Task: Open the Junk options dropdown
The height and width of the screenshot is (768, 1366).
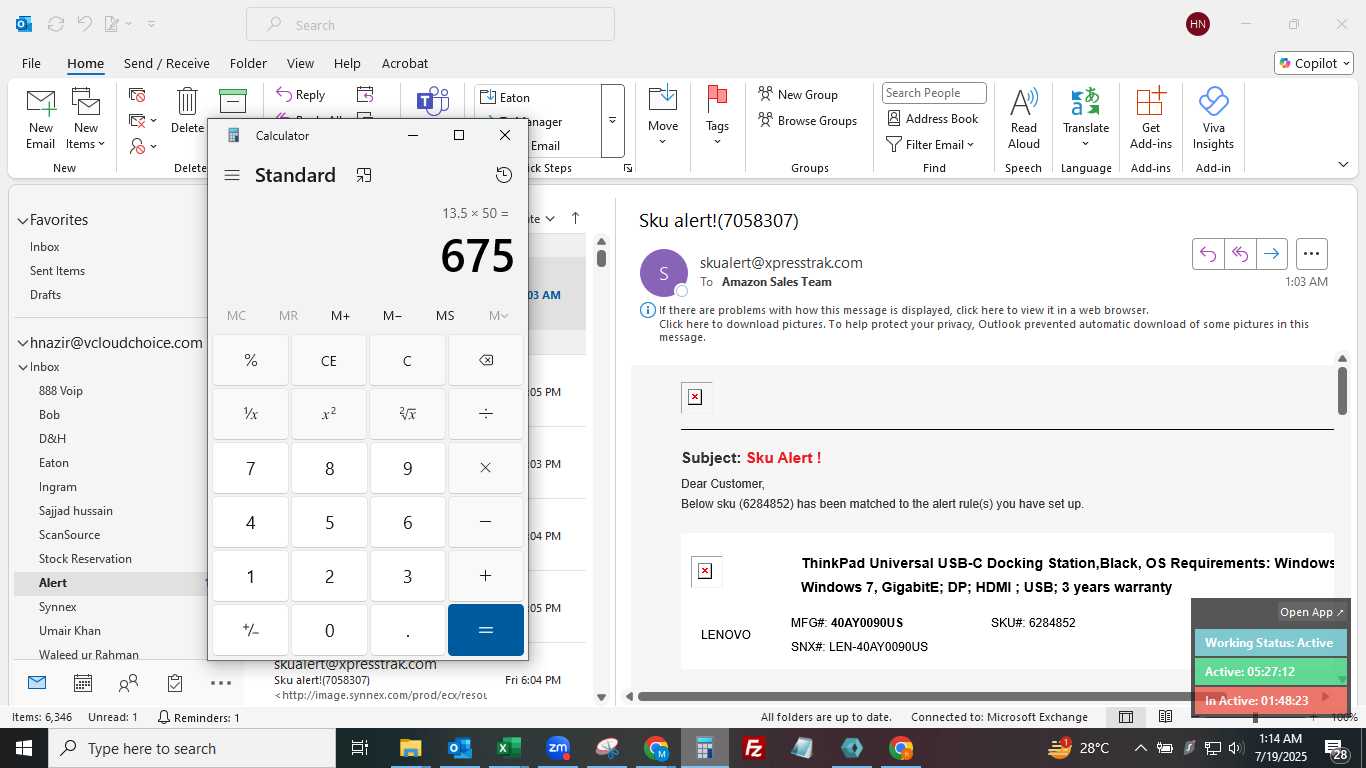Action: click(143, 147)
